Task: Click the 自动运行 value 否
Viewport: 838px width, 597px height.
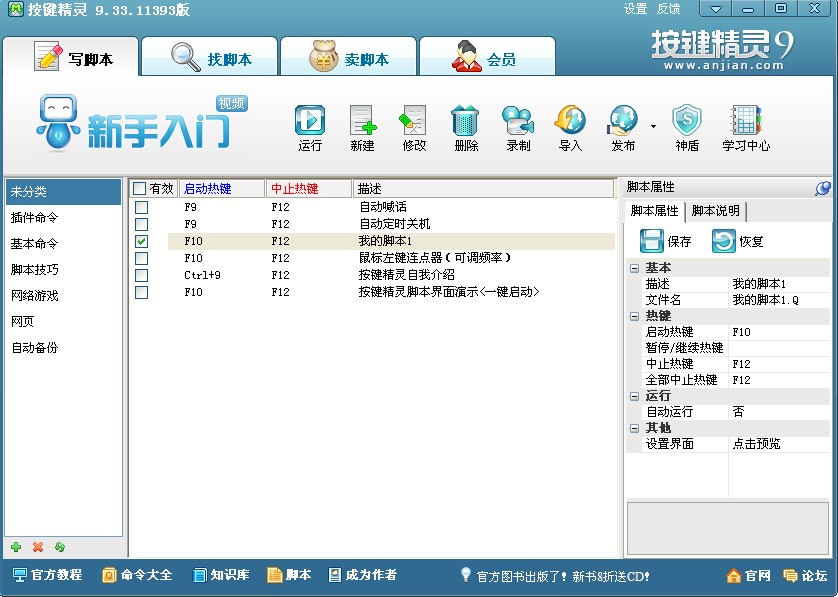Action: click(x=779, y=412)
